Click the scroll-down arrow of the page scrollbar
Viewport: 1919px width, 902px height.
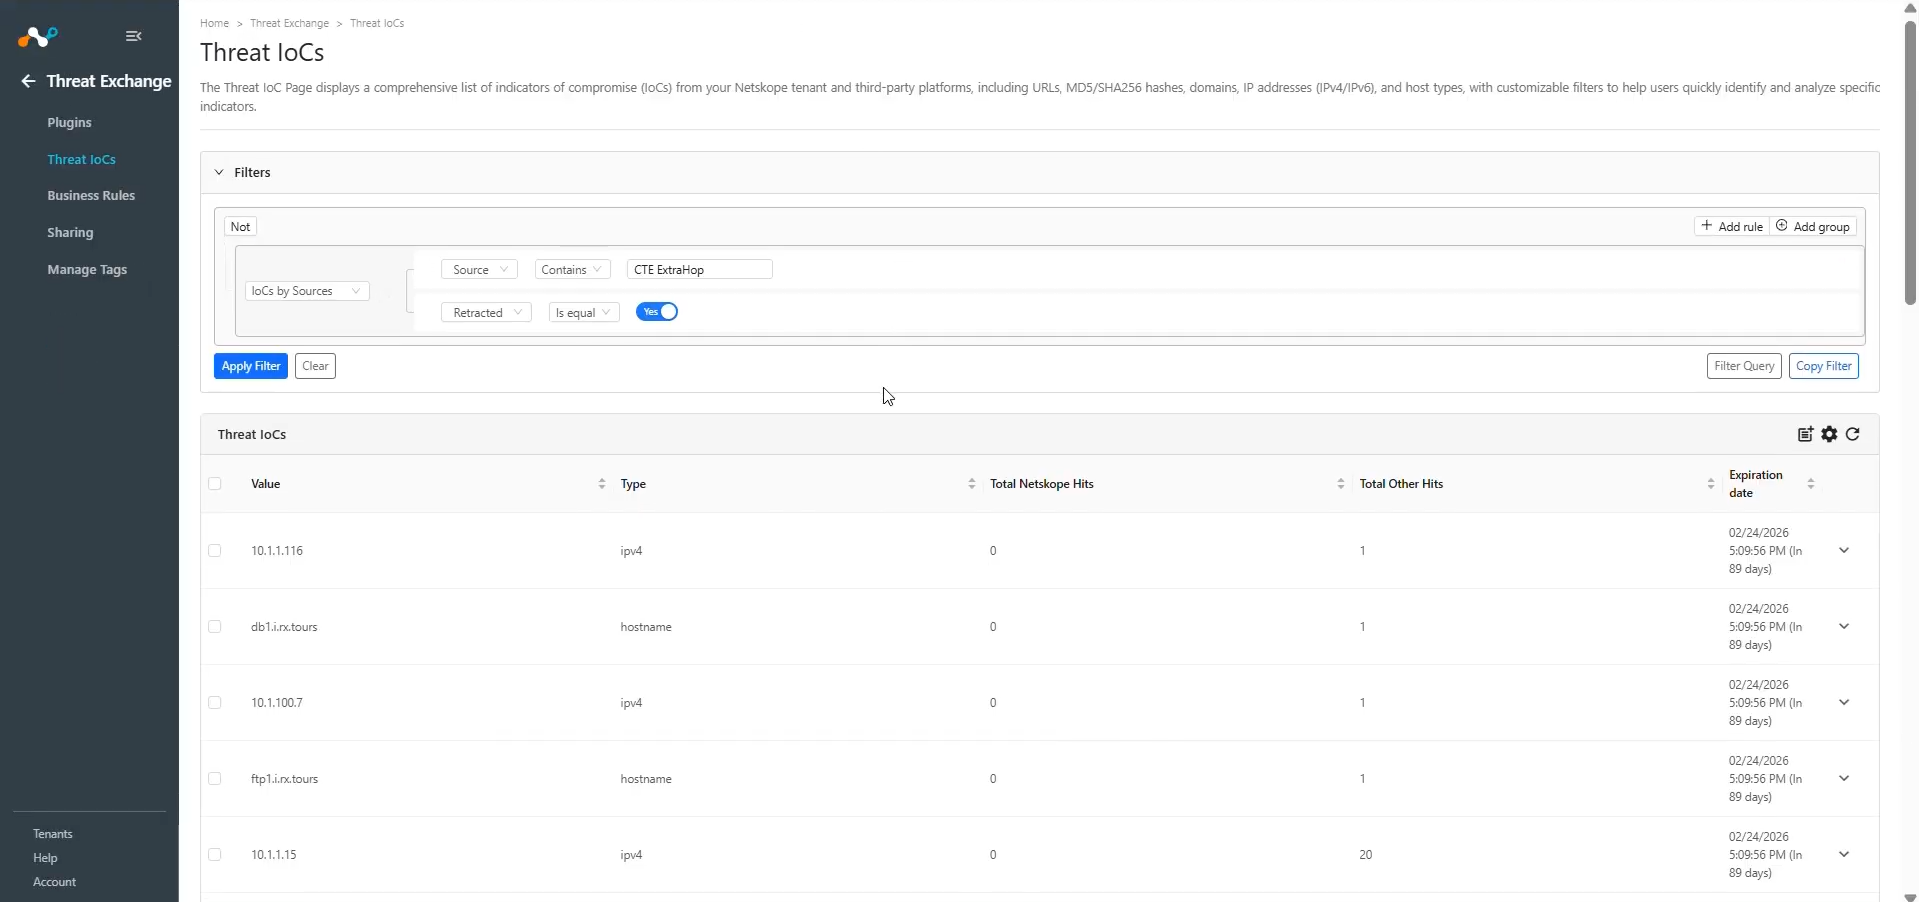[x=1910, y=896]
